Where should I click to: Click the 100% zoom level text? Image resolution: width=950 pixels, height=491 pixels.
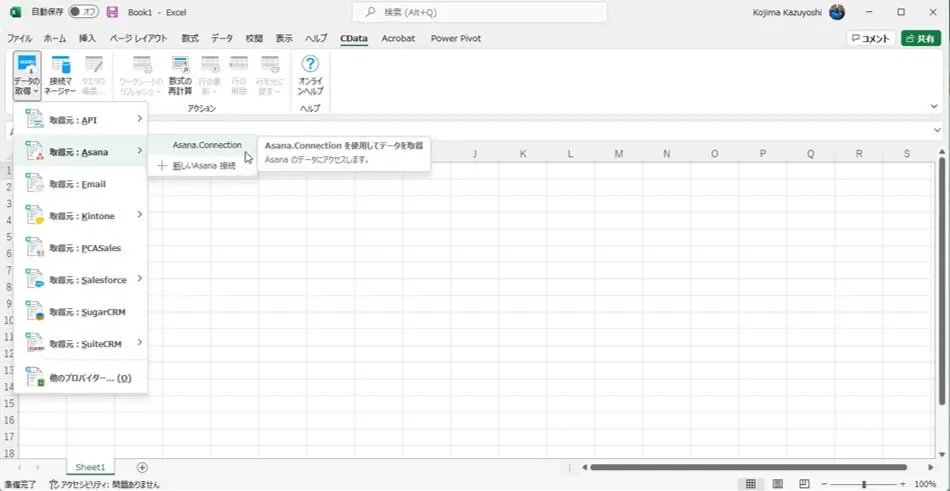click(925, 484)
